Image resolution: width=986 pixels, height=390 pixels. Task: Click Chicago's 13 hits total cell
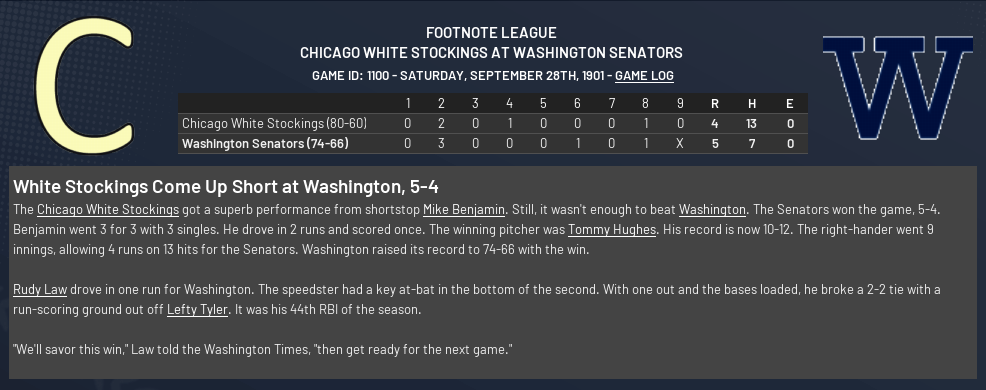pos(751,123)
